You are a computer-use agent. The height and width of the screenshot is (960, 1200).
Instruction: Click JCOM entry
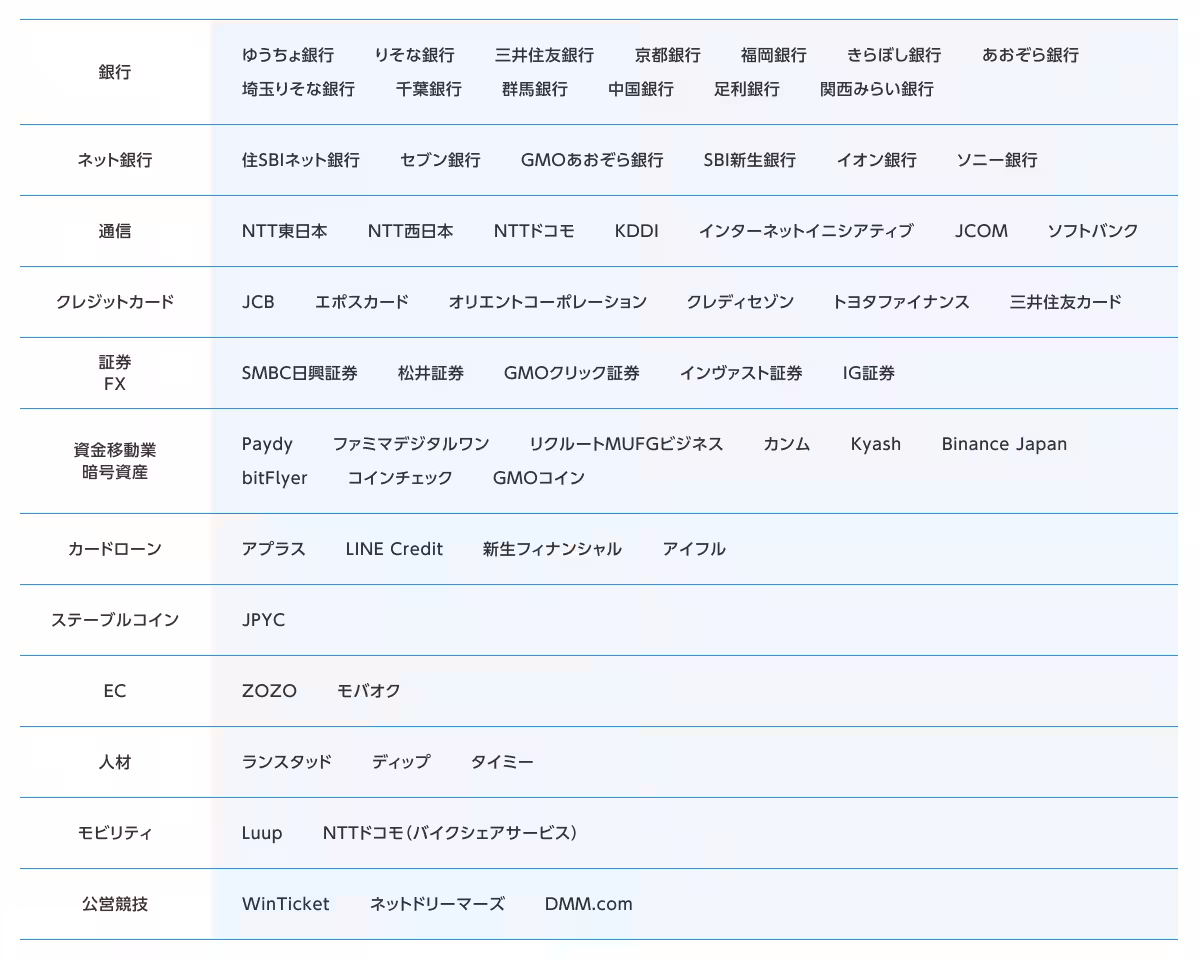click(981, 231)
